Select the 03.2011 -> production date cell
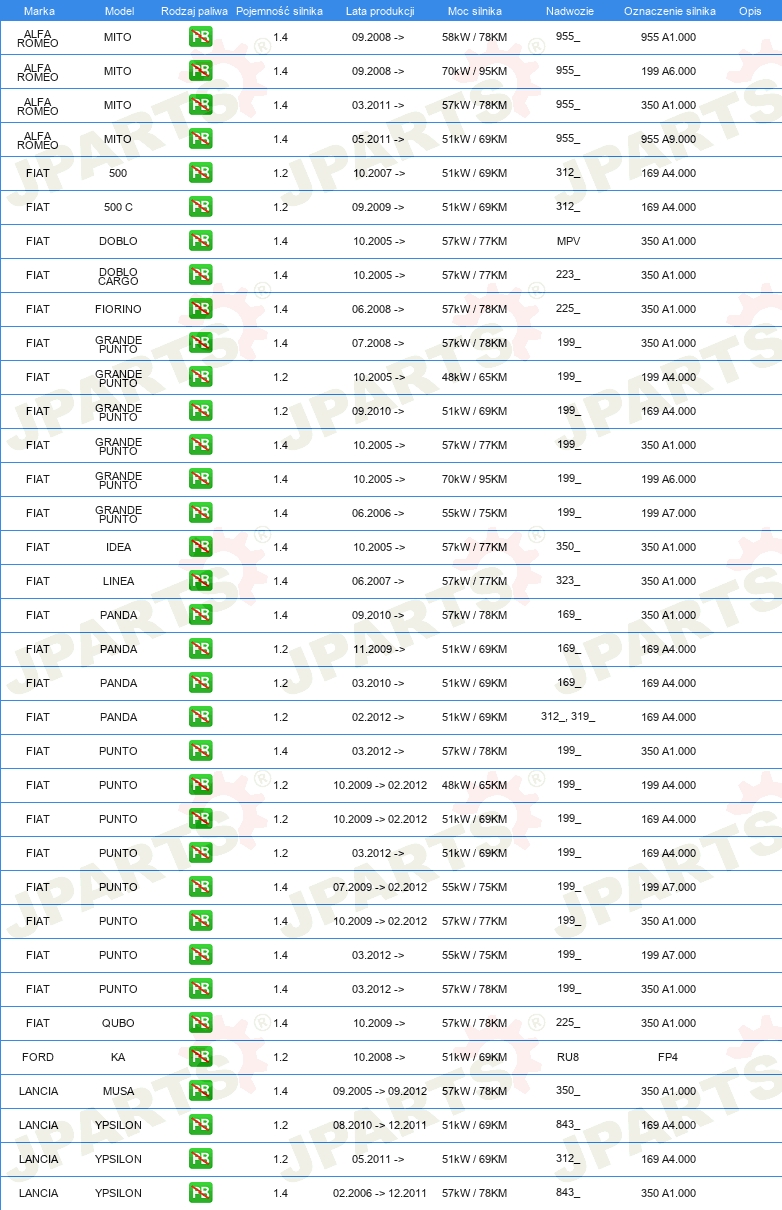Image resolution: width=782 pixels, height=1210 pixels. coord(379,105)
